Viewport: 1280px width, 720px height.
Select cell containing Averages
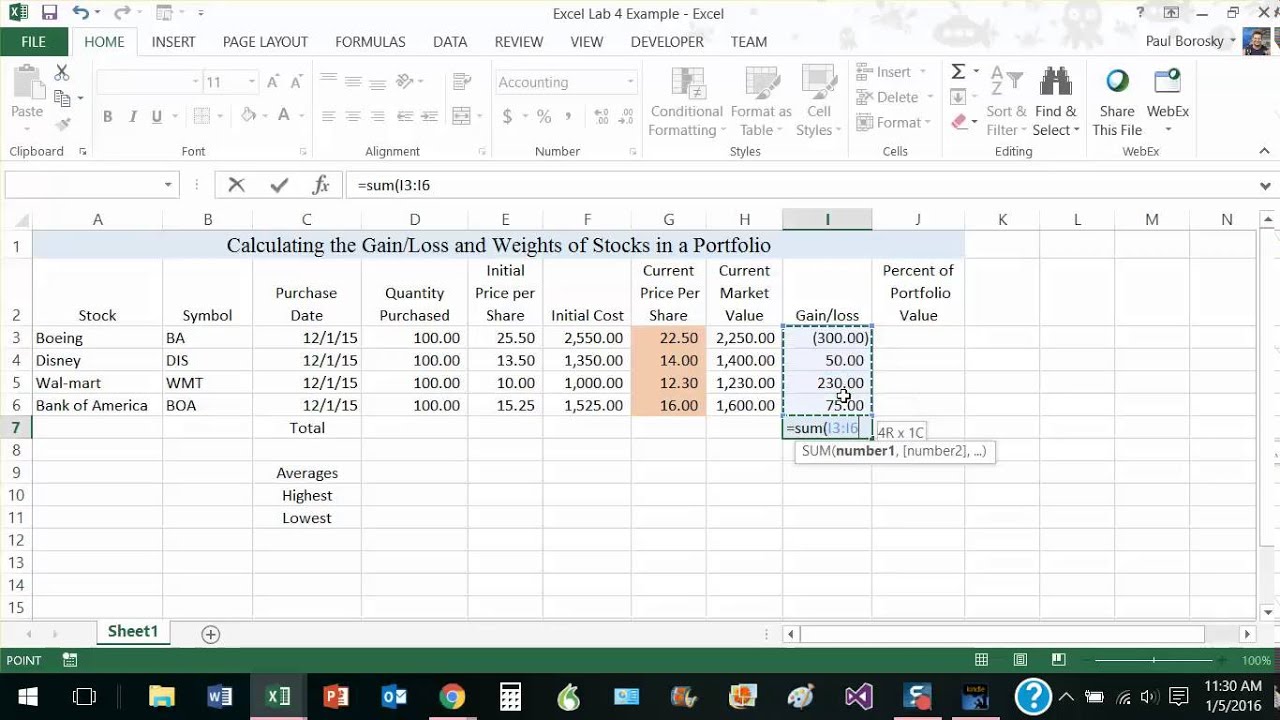click(307, 473)
